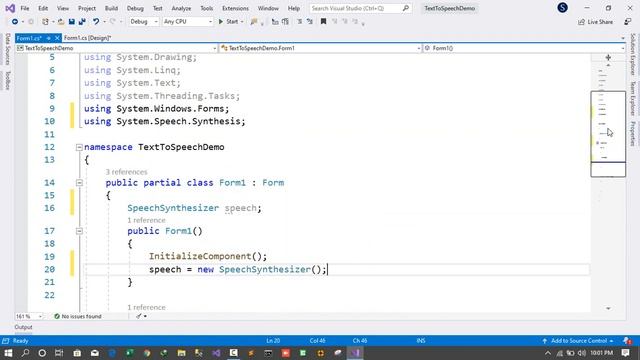The width and height of the screenshot is (640, 360).
Task: Click the Find in Files toolbar icon
Action: coord(254,22)
